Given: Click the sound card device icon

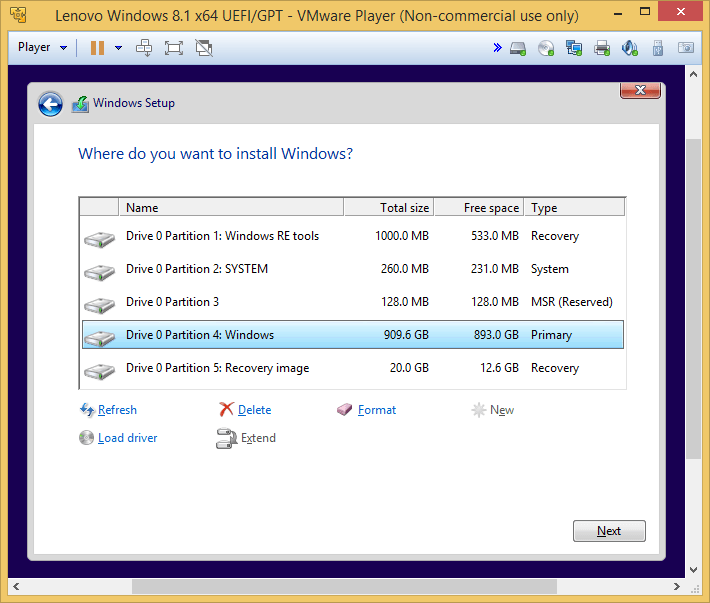Looking at the screenshot, I should tap(630, 48).
